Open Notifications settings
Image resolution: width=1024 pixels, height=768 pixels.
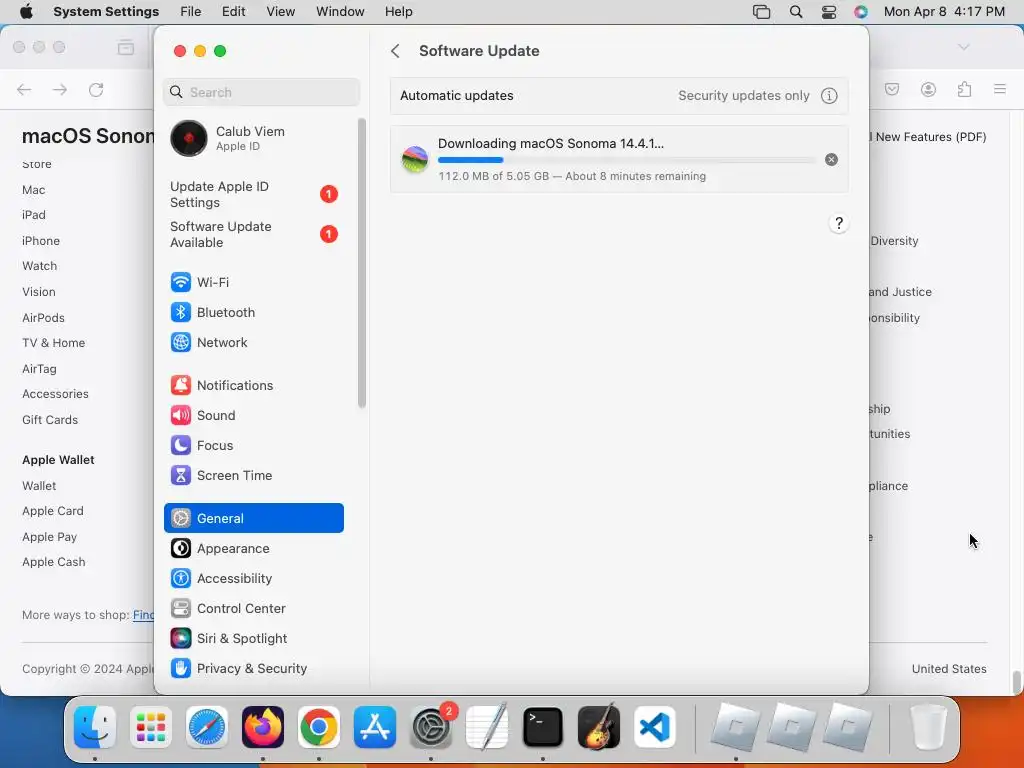click(x=253, y=385)
